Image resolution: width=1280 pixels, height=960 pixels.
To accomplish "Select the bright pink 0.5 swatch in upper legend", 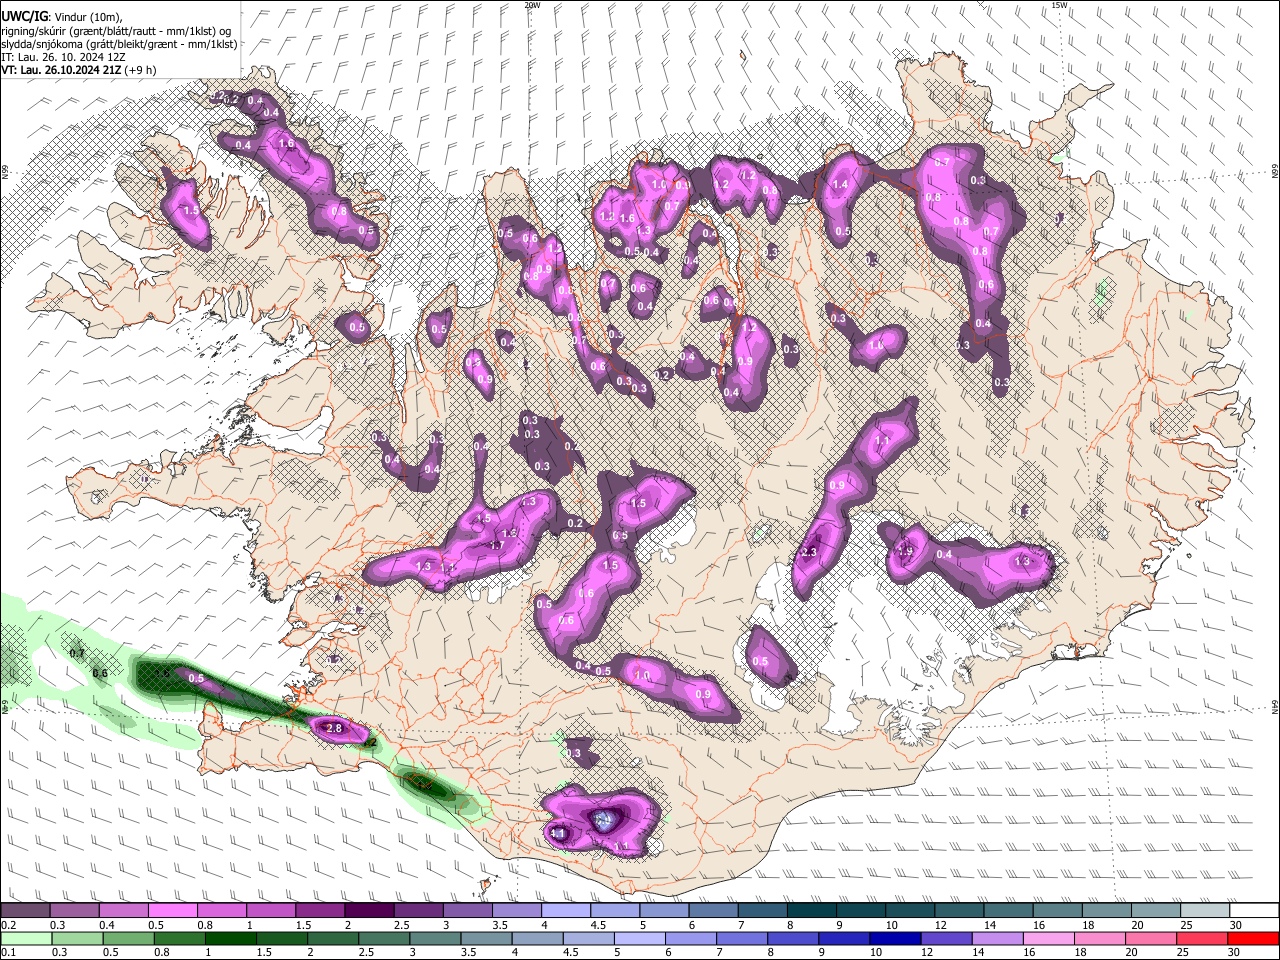I will 172,911.
